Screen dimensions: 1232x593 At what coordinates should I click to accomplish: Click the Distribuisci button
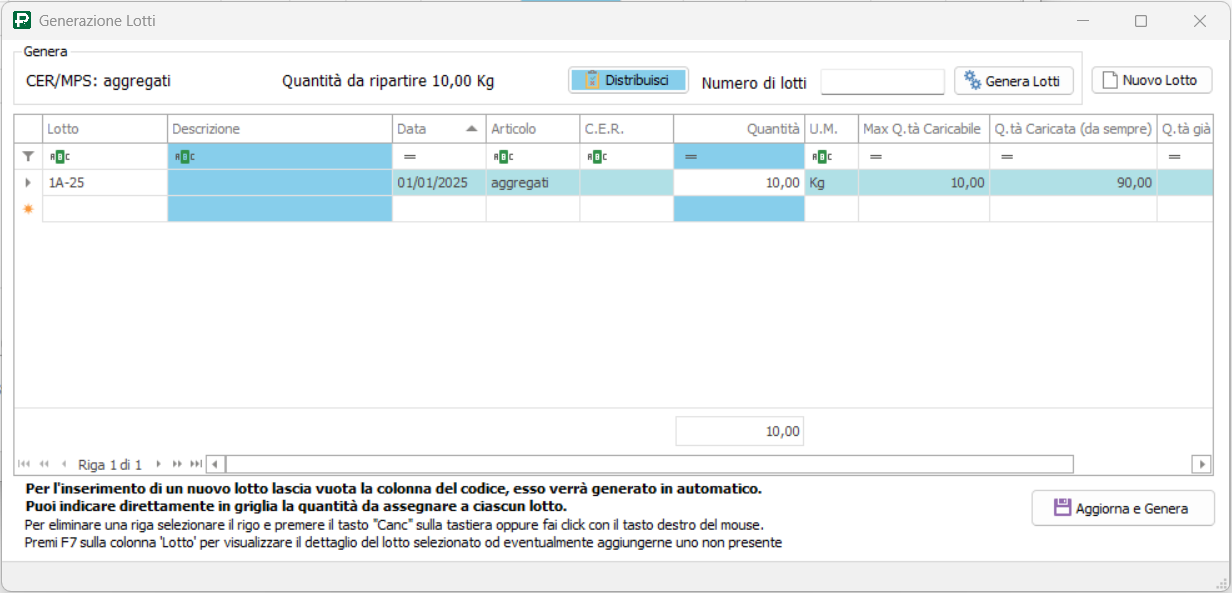point(628,80)
